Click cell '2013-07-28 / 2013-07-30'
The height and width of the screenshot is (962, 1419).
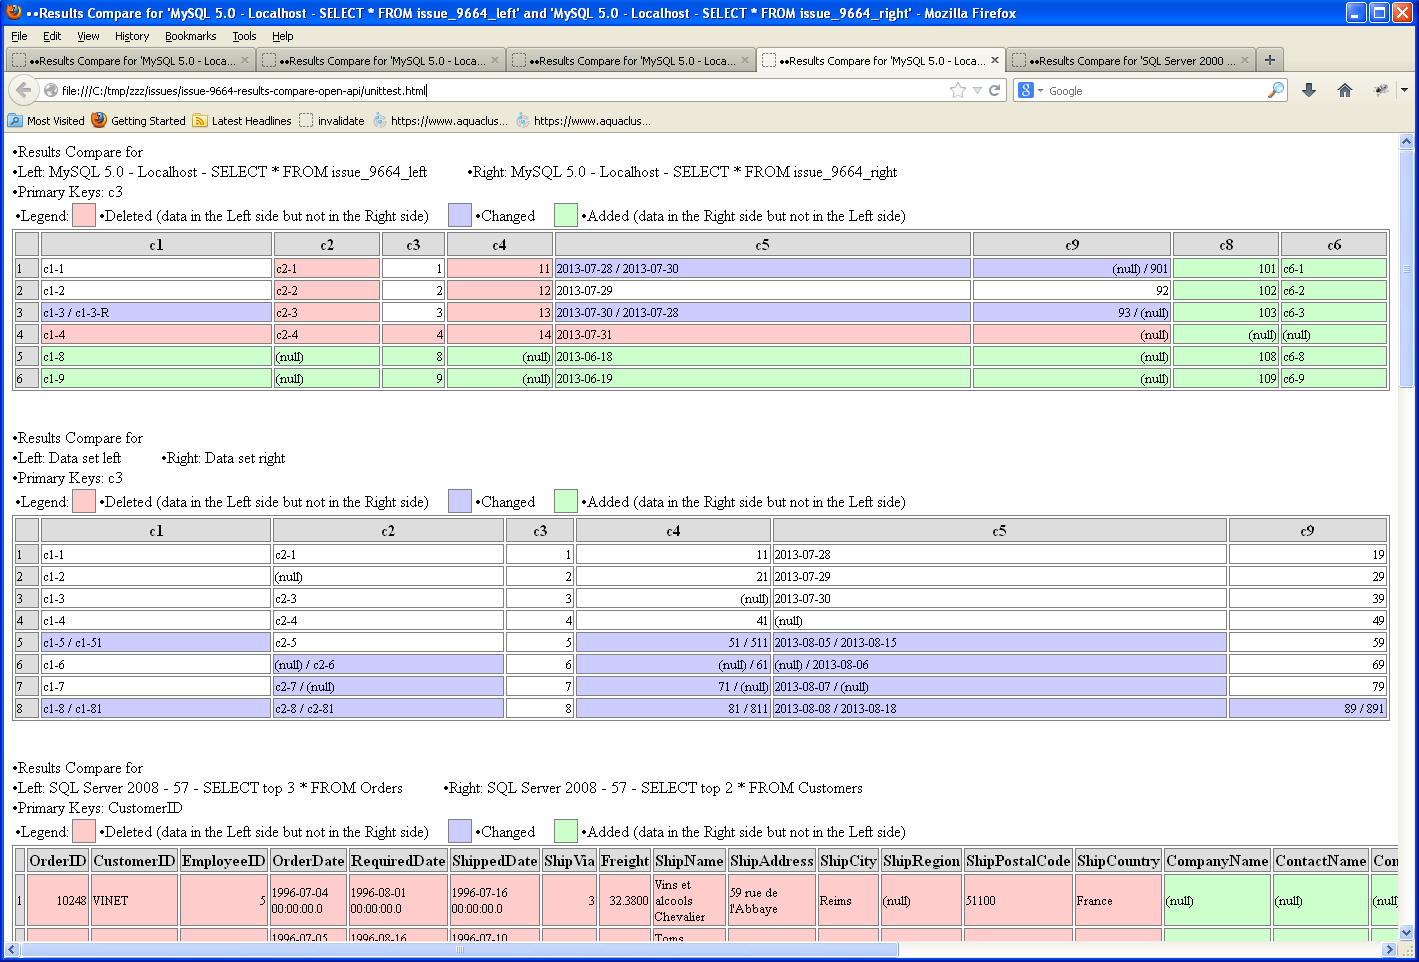click(x=762, y=268)
